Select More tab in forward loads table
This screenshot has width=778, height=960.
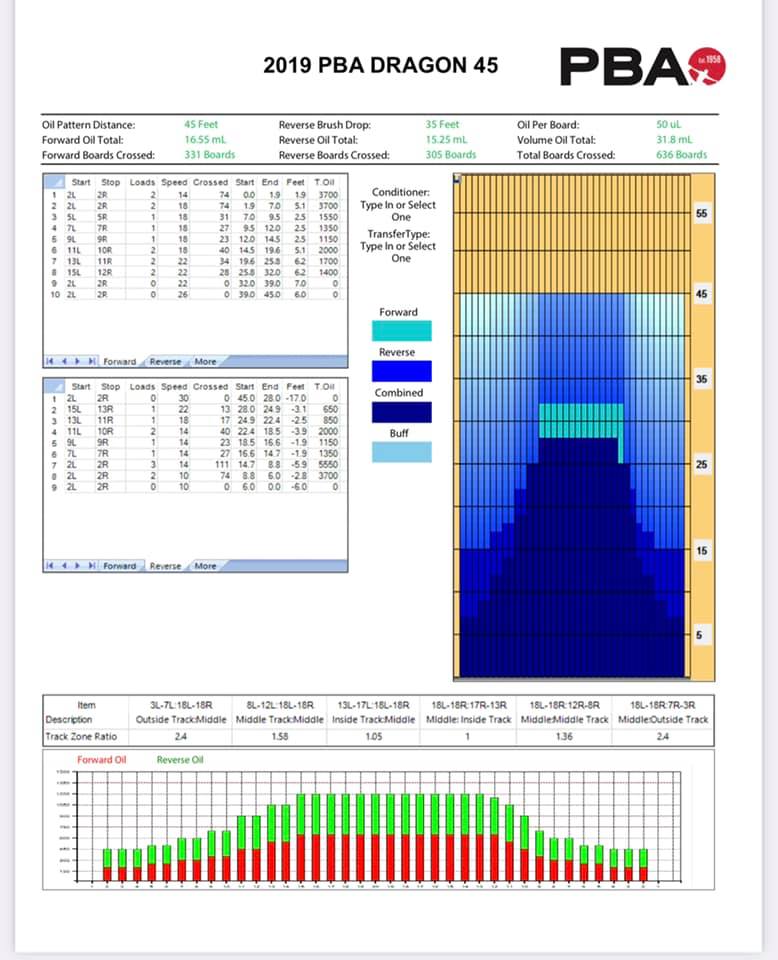coord(205,362)
